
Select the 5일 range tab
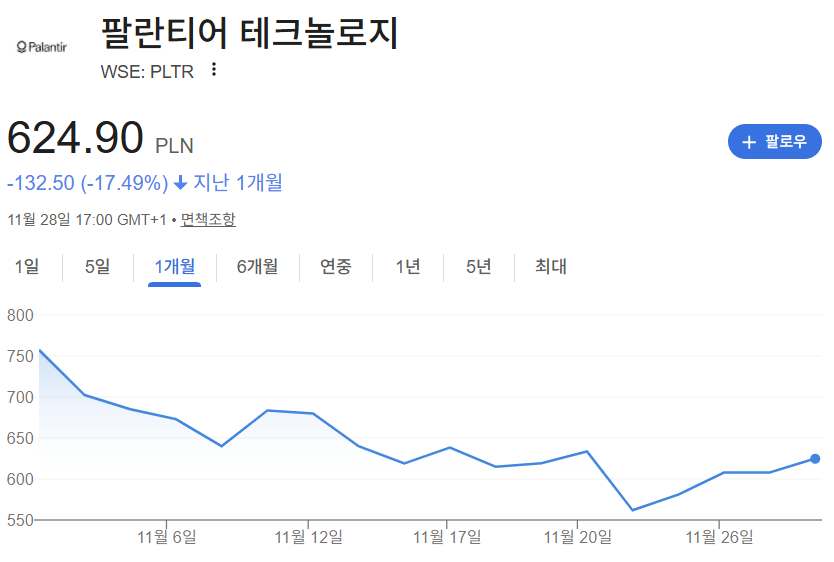(x=97, y=266)
